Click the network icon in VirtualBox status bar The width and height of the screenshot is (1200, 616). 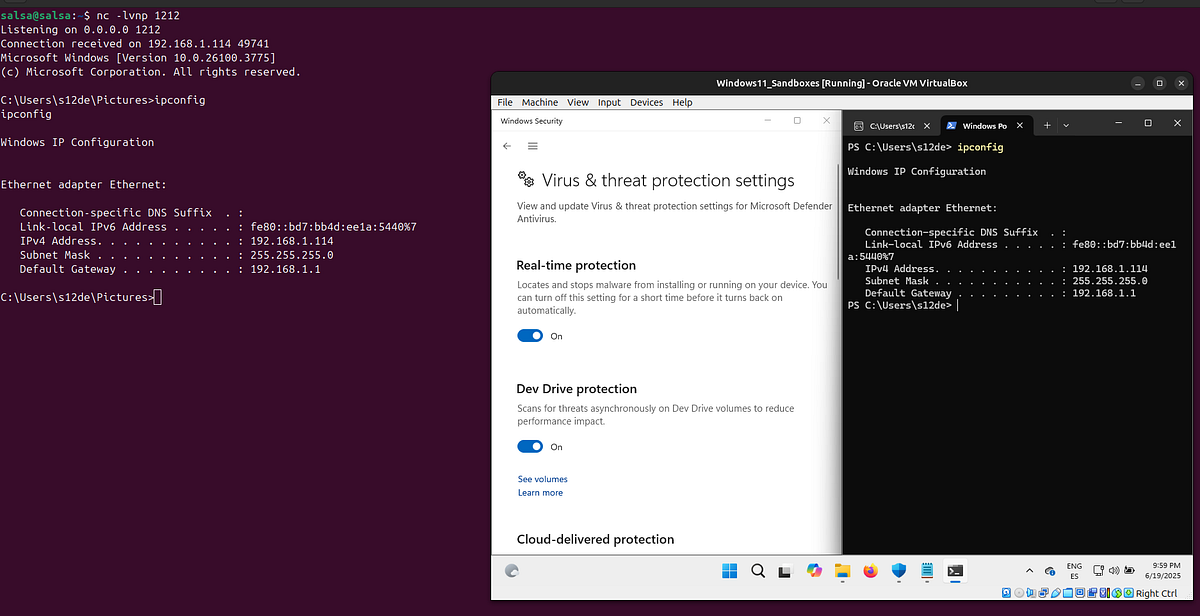pyautogui.click(x=1043, y=593)
